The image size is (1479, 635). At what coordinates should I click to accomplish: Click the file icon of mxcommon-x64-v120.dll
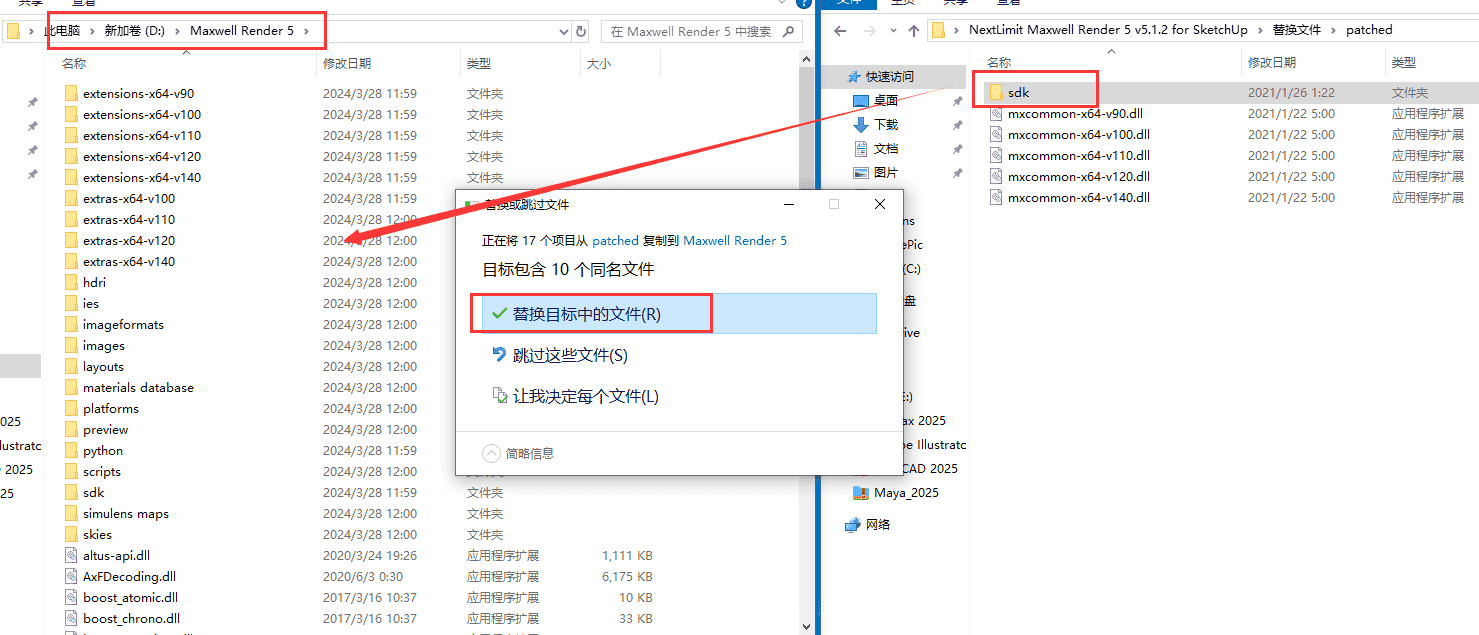995,176
